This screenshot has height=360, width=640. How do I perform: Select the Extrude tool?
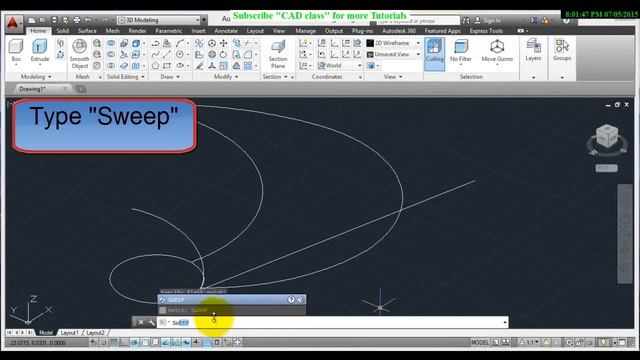[x=40, y=51]
